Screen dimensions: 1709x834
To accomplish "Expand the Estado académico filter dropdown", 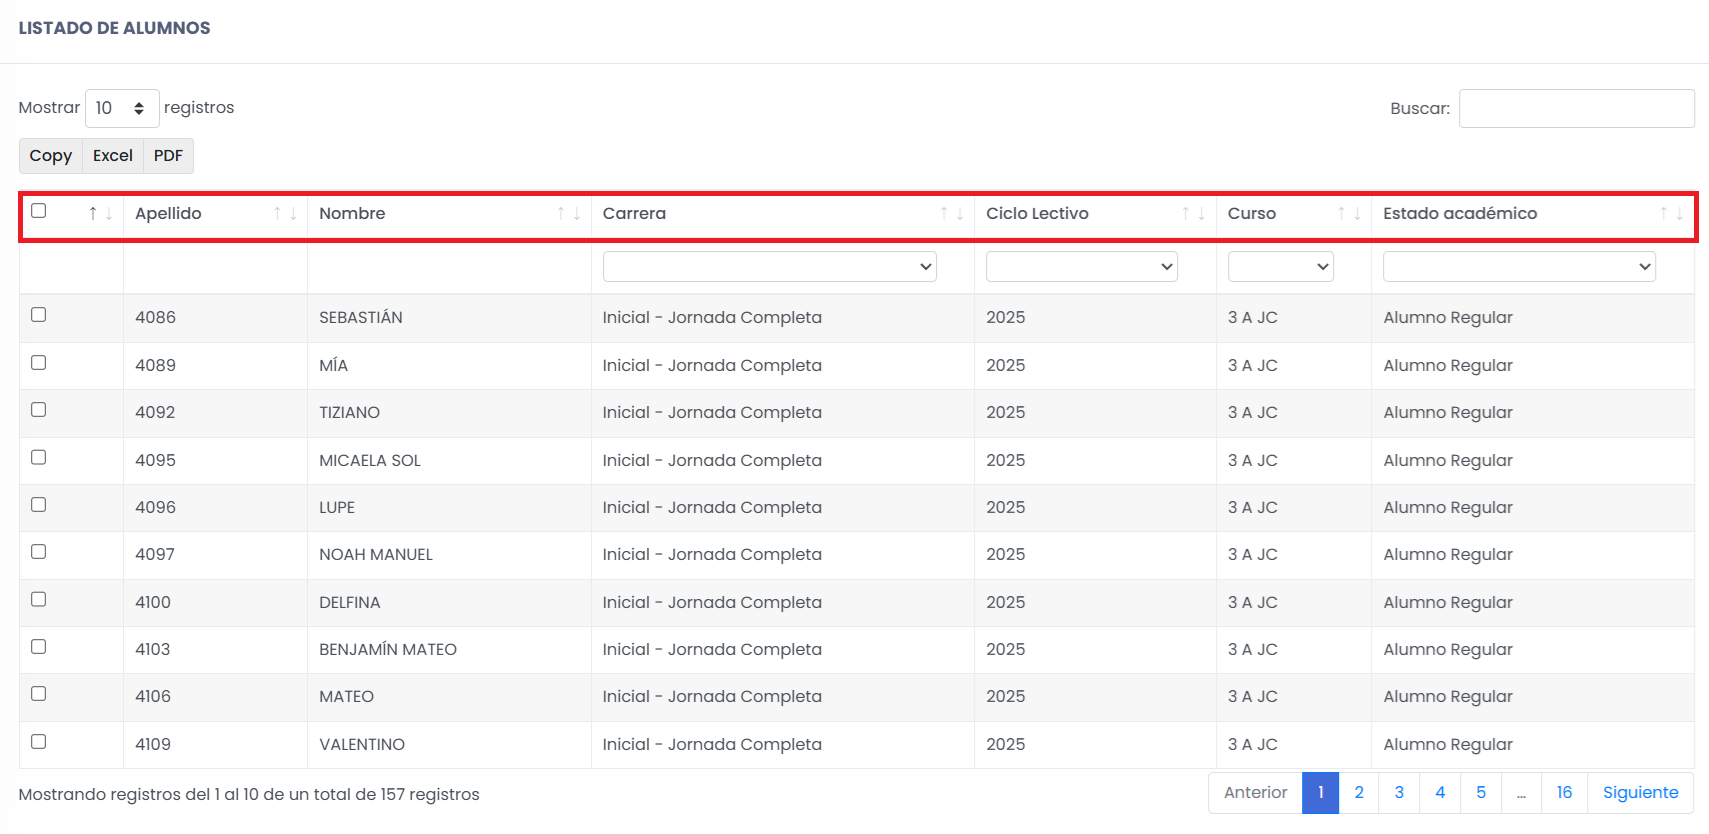I will pyautogui.click(x=1519, y=267).
